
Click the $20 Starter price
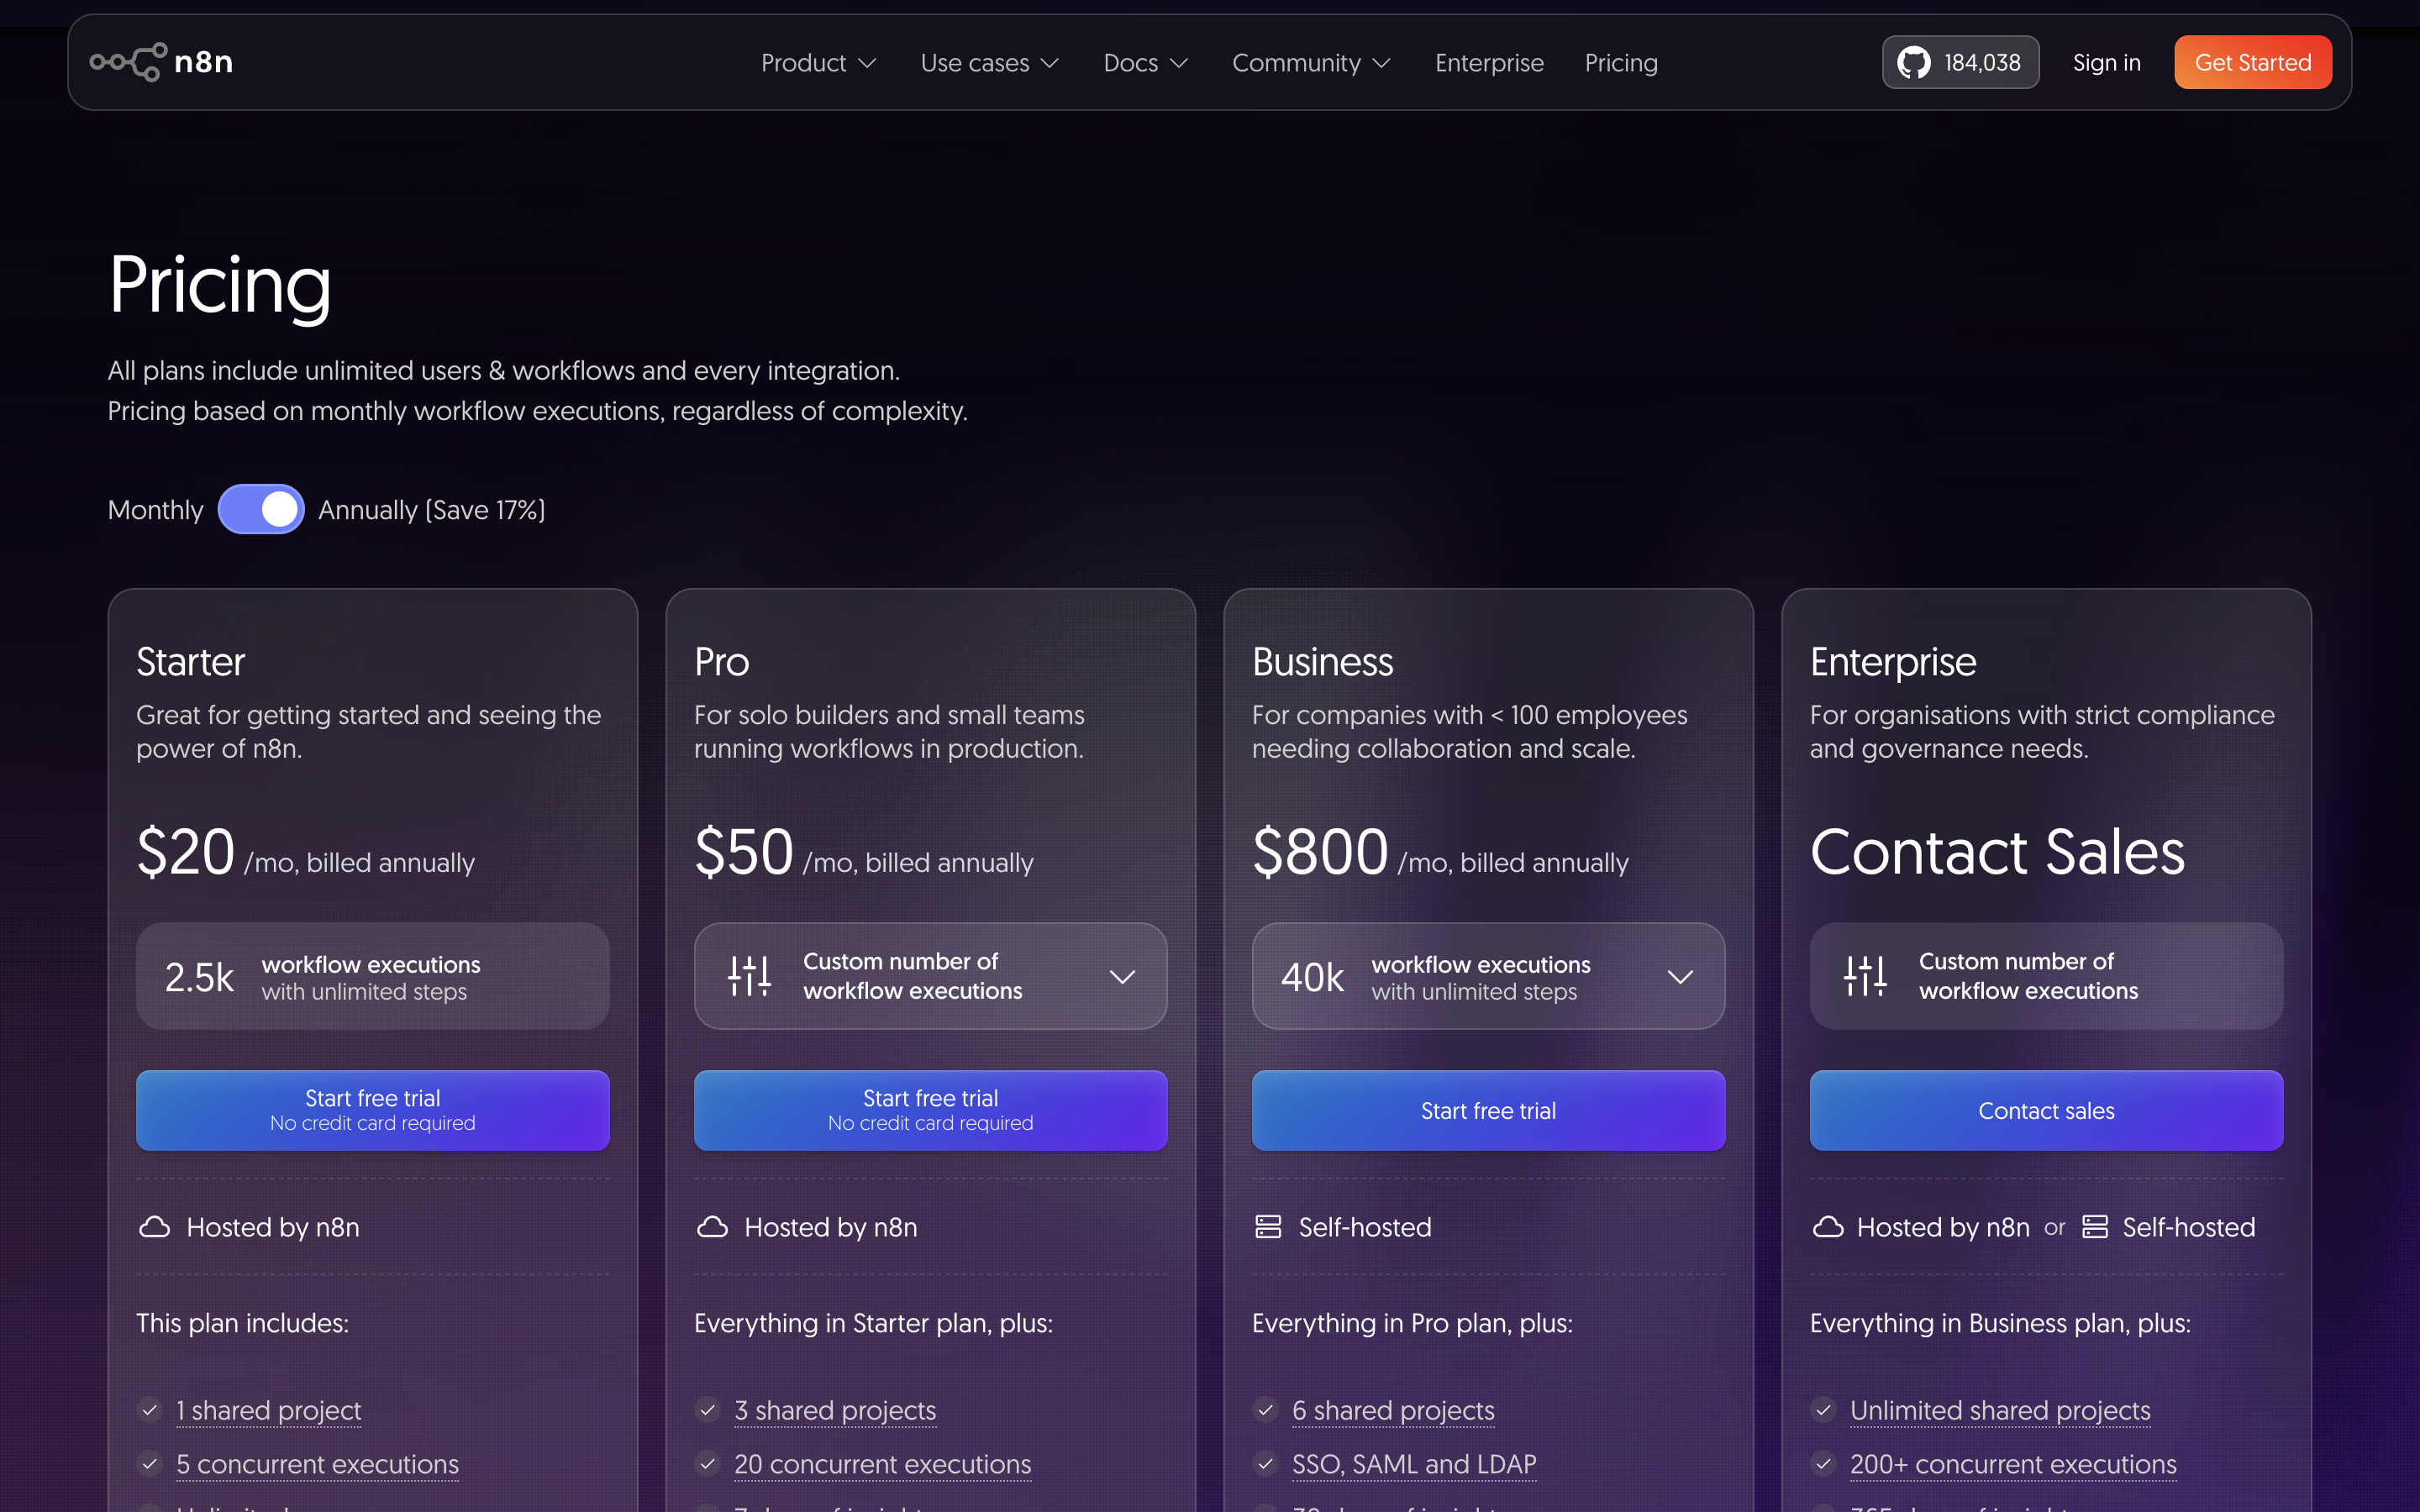(x=186, y=852)
